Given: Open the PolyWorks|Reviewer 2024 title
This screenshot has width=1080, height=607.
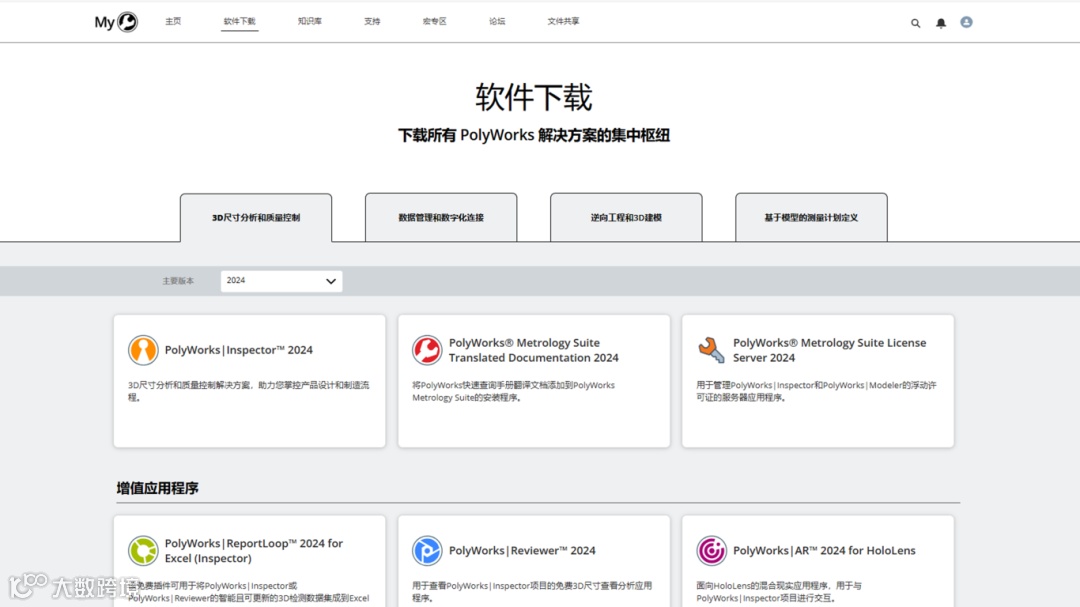Looking at the screenshot, I should click(522, 551).
